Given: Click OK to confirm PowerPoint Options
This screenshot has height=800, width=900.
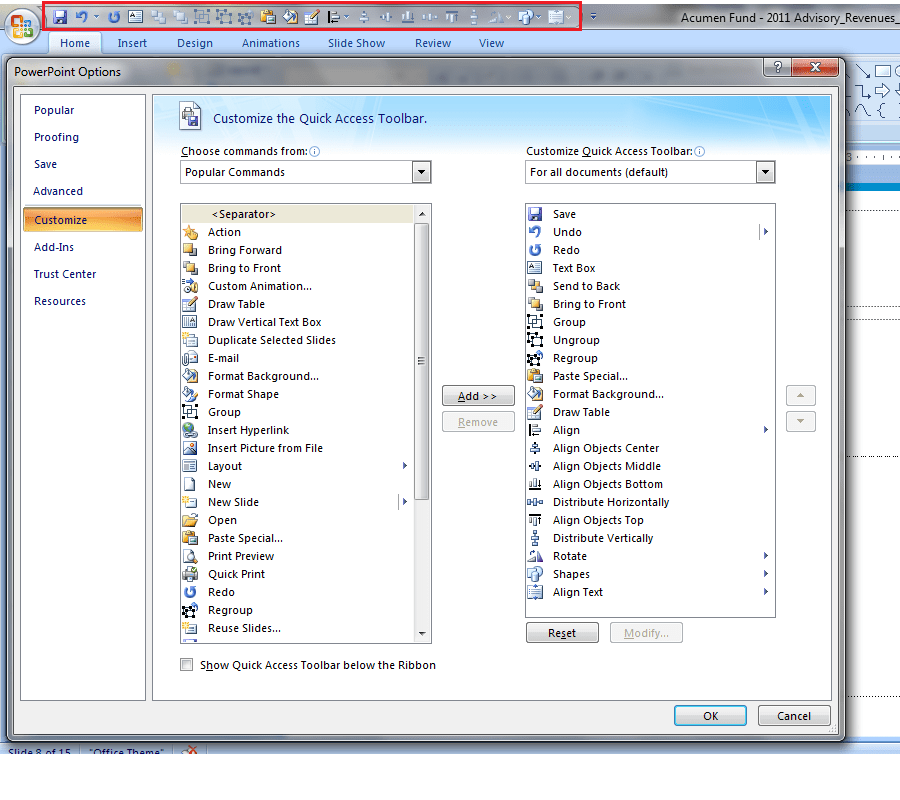Looking at the screenshot, I should click(x=710, y=716).
